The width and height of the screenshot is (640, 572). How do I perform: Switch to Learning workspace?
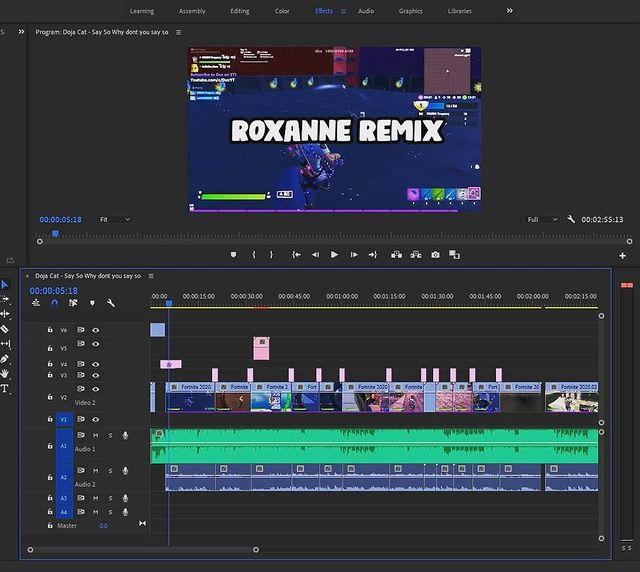(x=142, y=11)
